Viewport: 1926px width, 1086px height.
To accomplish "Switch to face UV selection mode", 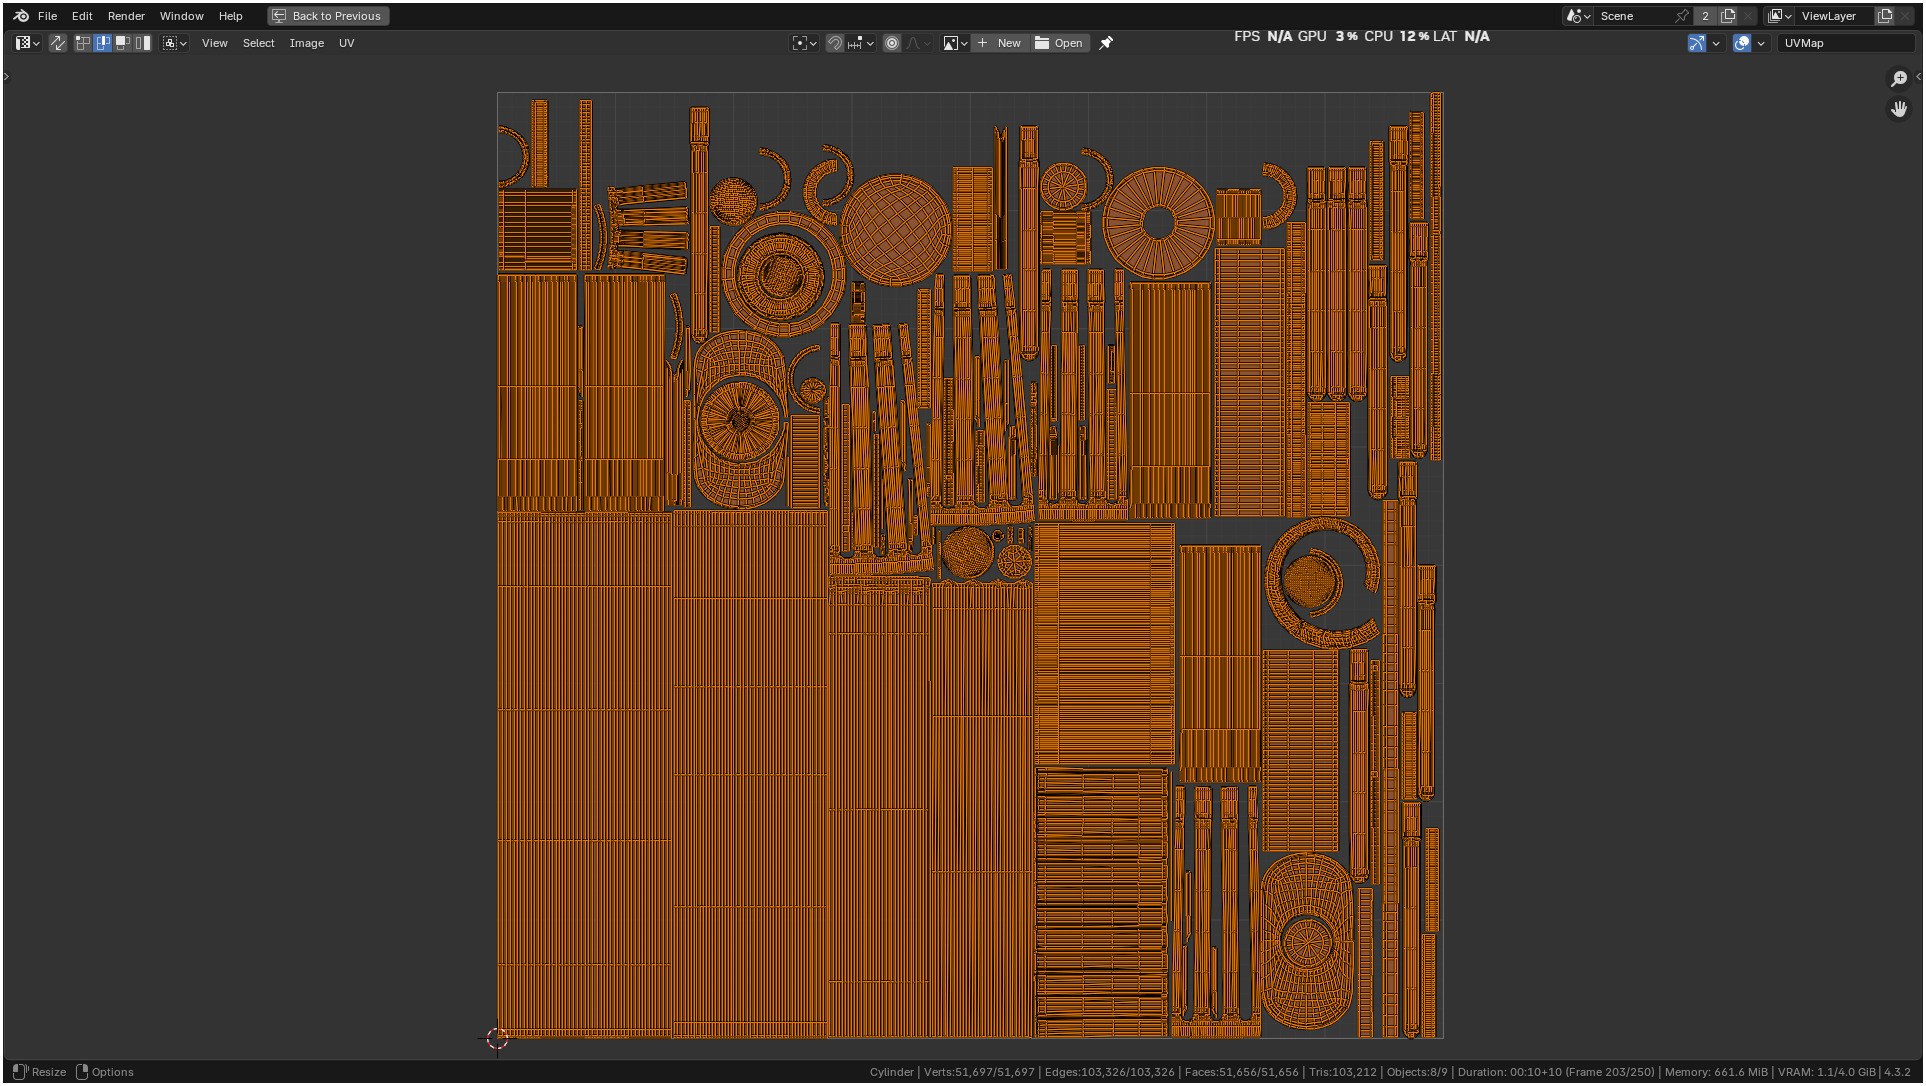I will (122, 43).
